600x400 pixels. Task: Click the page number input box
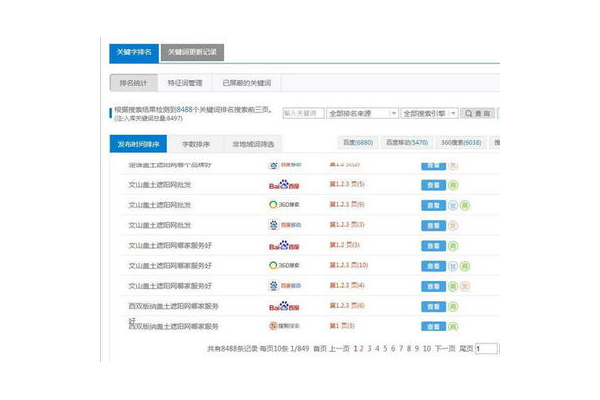[487, 349]
